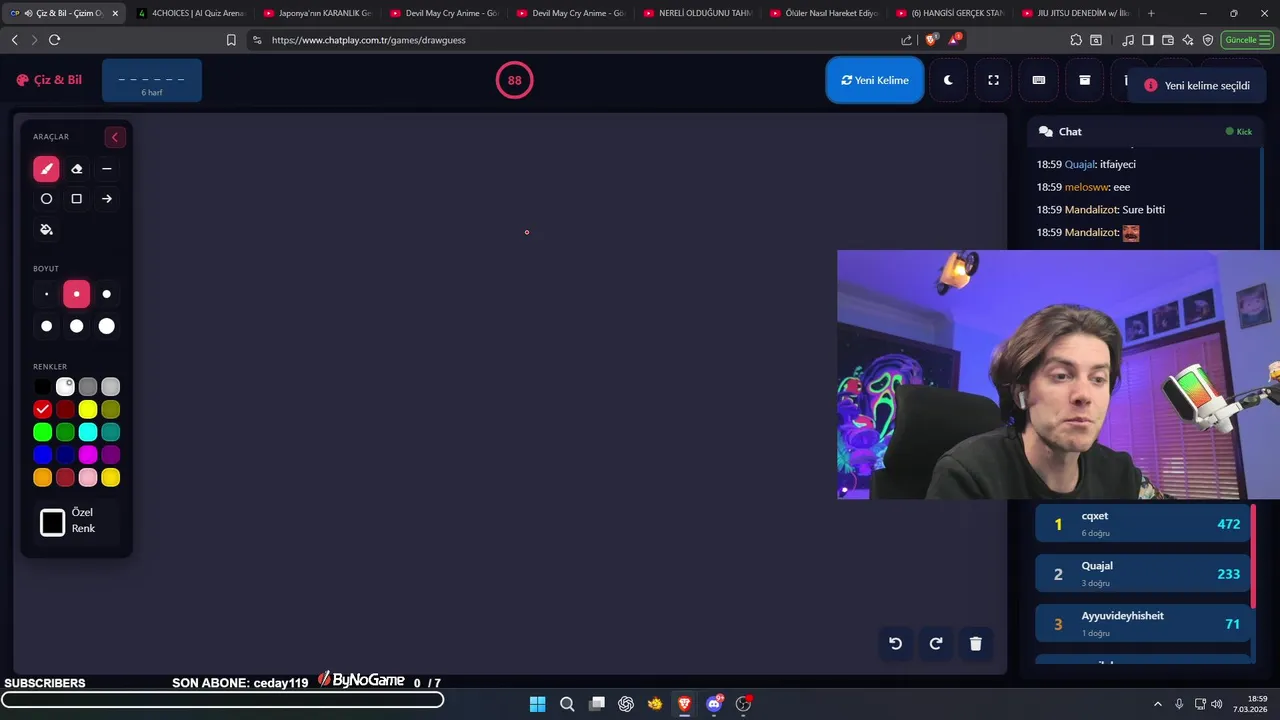Image resolution: width=1280 pixels, height=720 pixels.
Task: Pick the bright blue color swatch
Action: (x=42, y=455)
